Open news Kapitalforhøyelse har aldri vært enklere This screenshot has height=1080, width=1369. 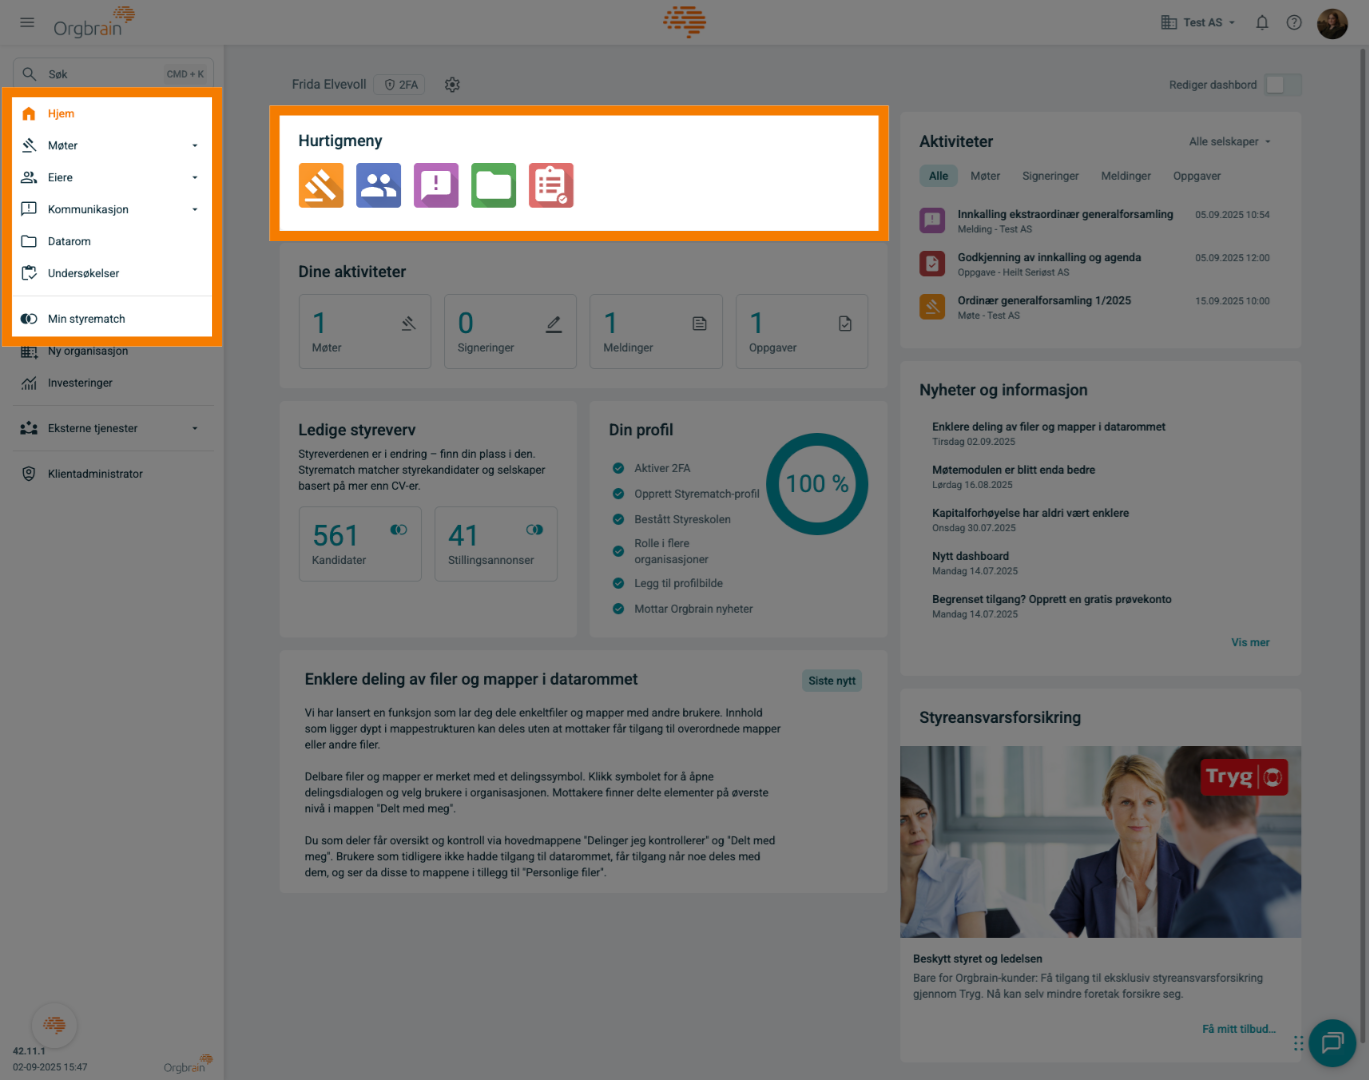tap(1030, 513)
